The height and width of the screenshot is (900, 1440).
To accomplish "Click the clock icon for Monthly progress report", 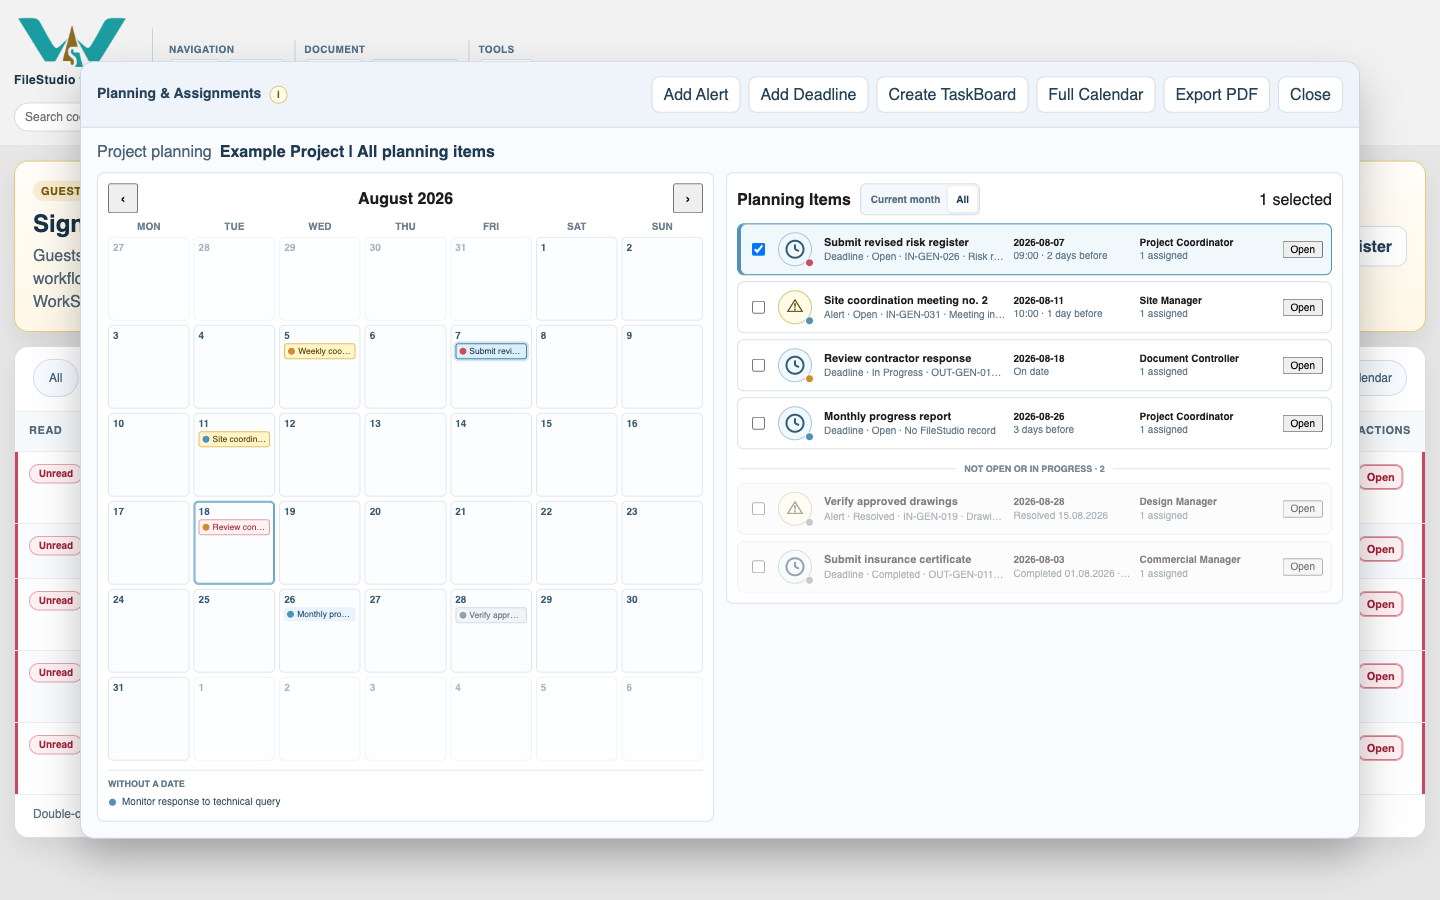I will (795, 423).
